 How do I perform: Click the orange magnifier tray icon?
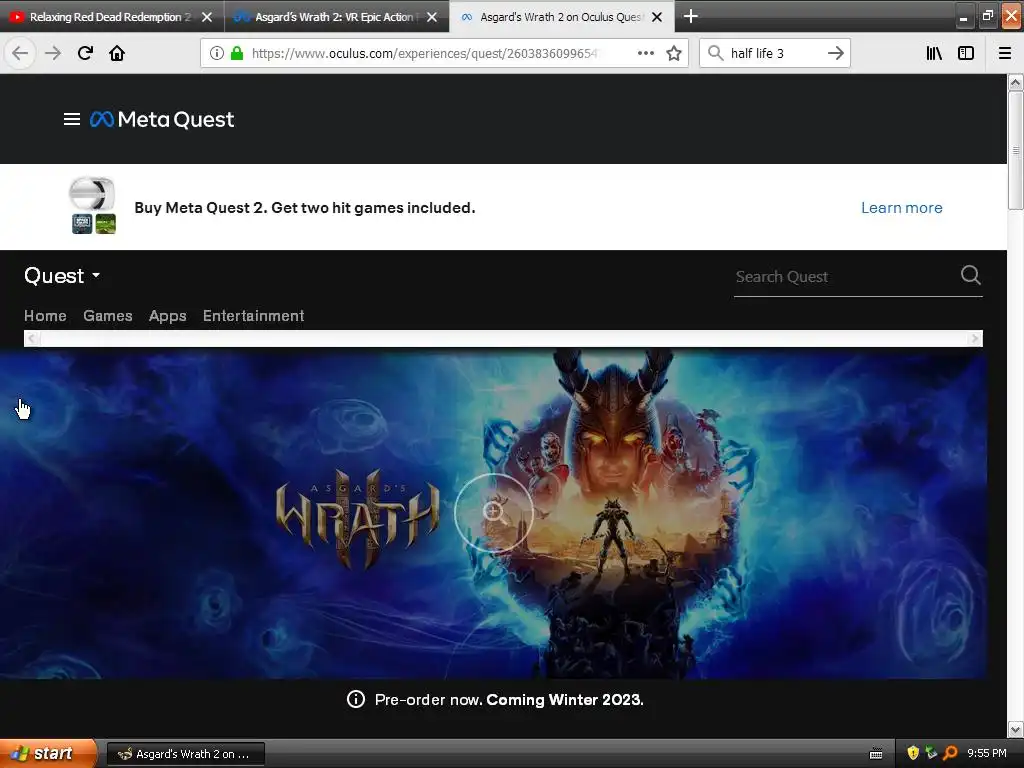[x=950, y=753]
